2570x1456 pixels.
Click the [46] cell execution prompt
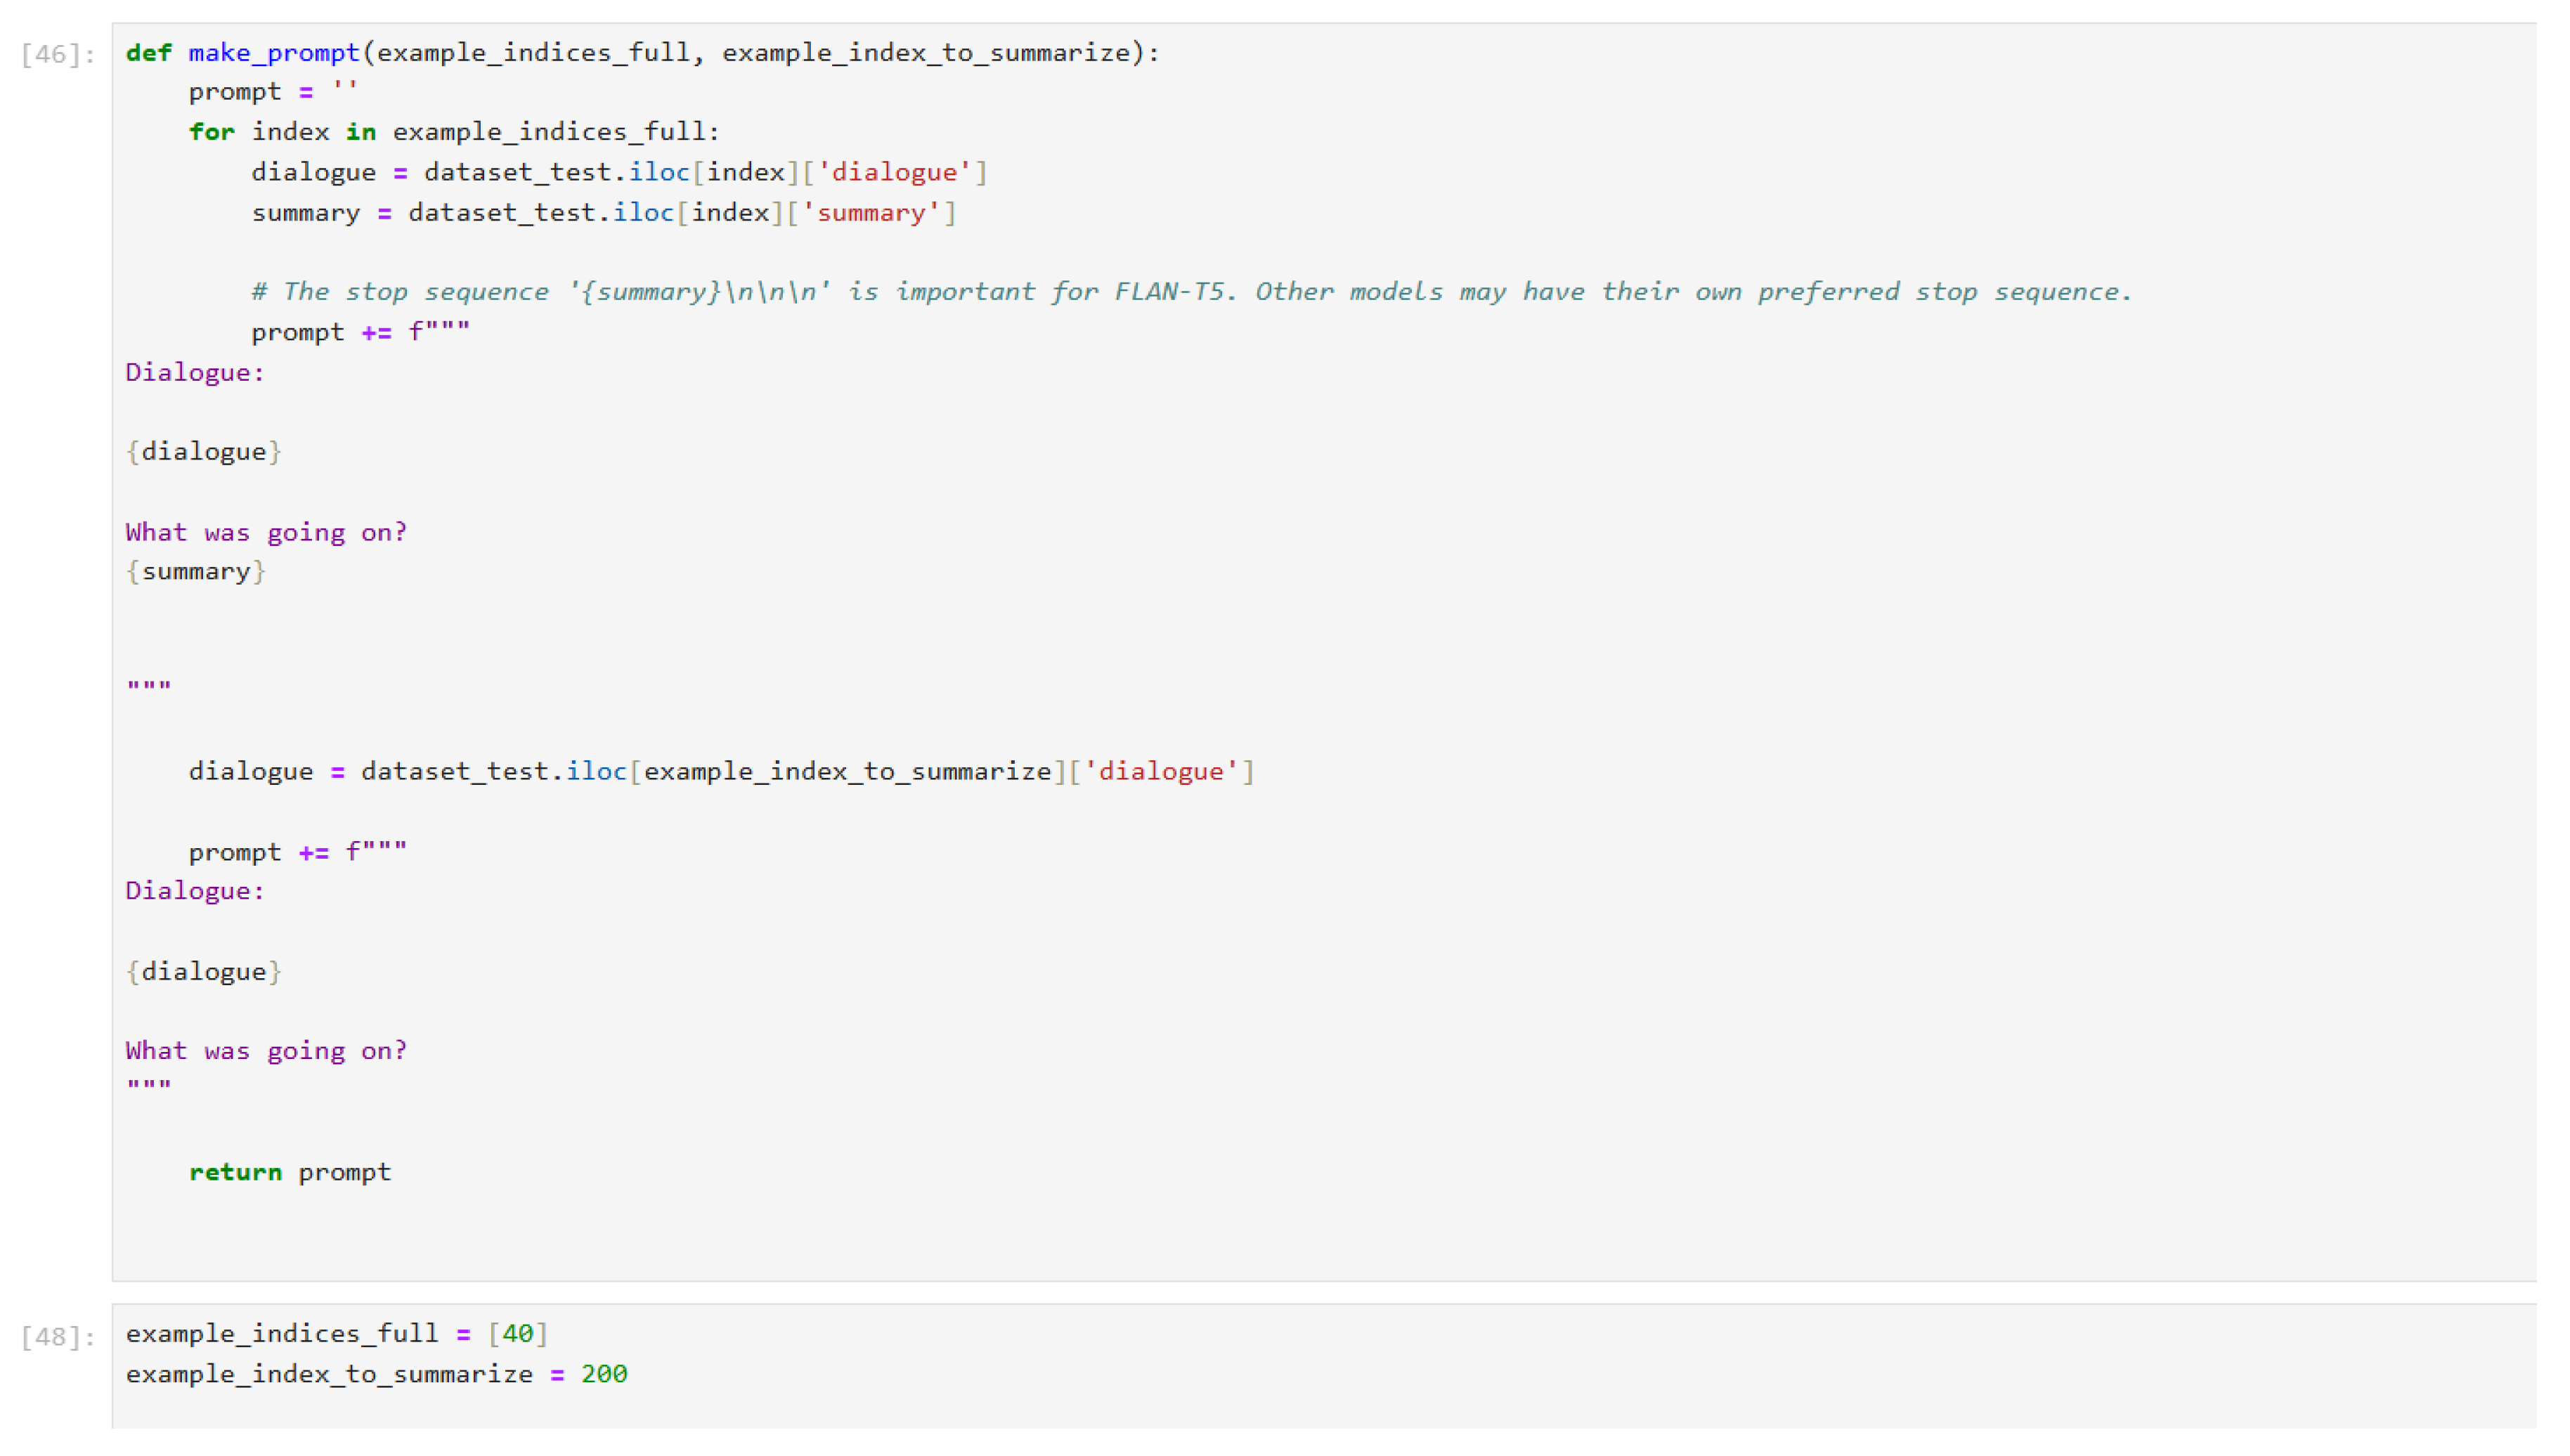tap(57, 54)
